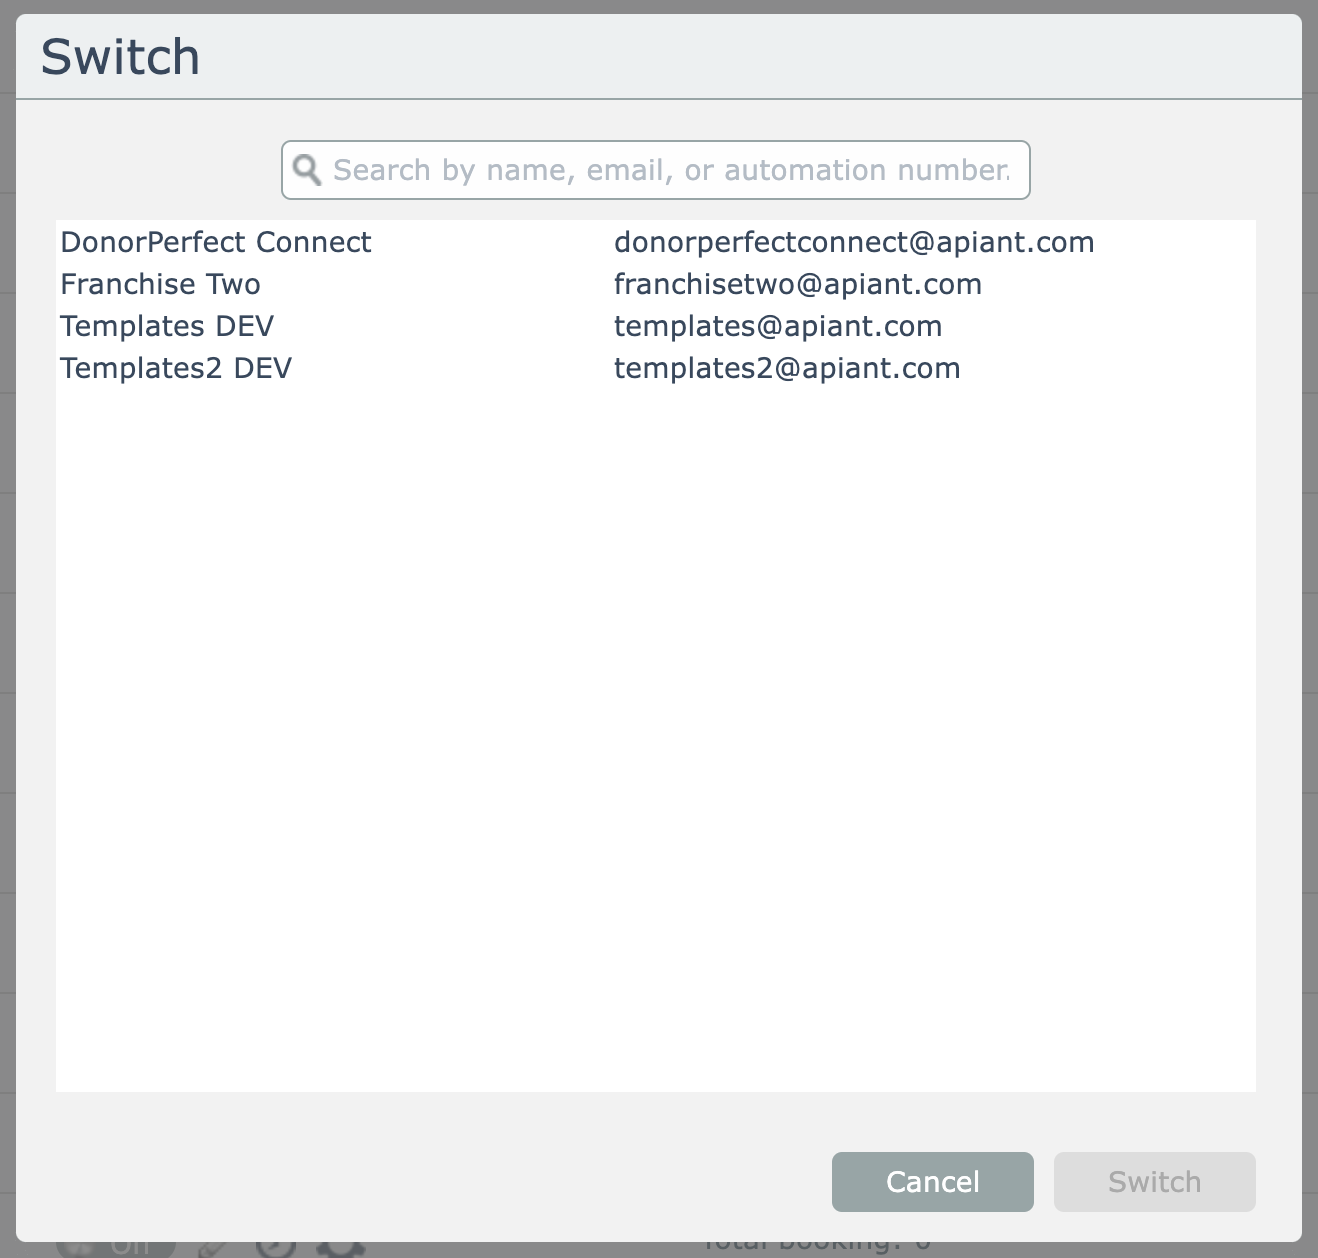The image size is (1318, 1258).
Task: Select the Franchise Two account
Action: [x=160, y=284]
